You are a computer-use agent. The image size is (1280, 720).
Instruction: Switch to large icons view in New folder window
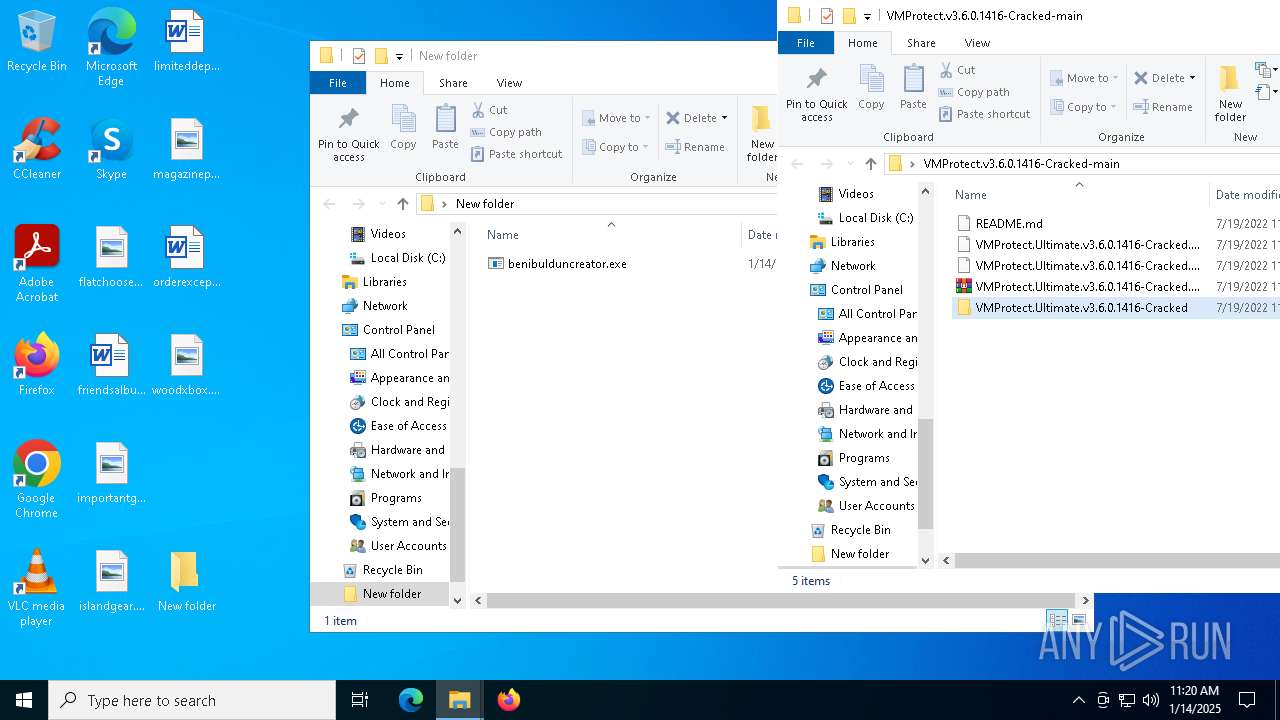(1079, 621)
